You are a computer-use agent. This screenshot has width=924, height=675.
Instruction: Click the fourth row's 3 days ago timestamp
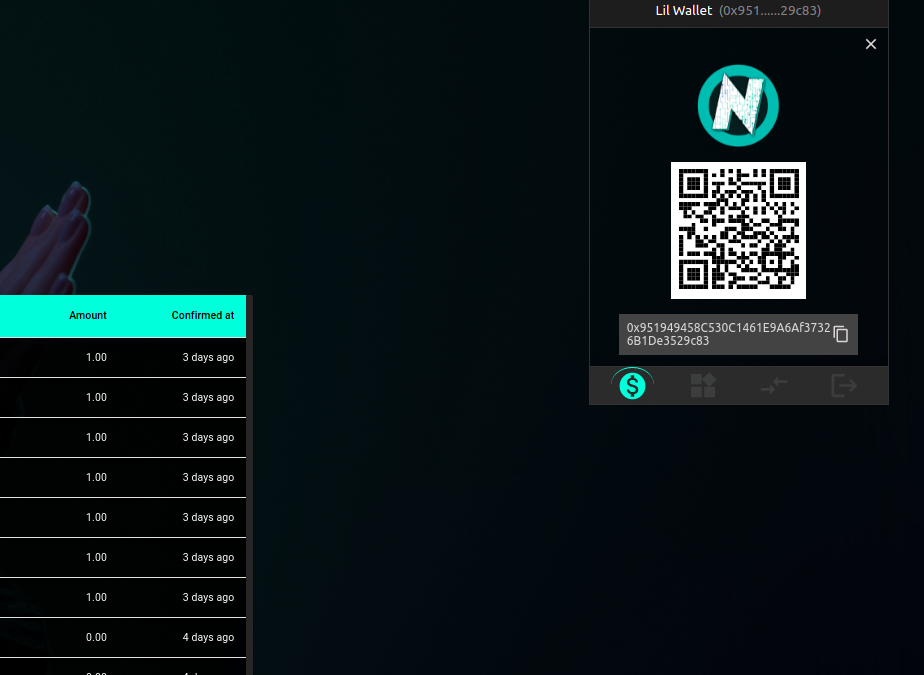coord(208,477)
